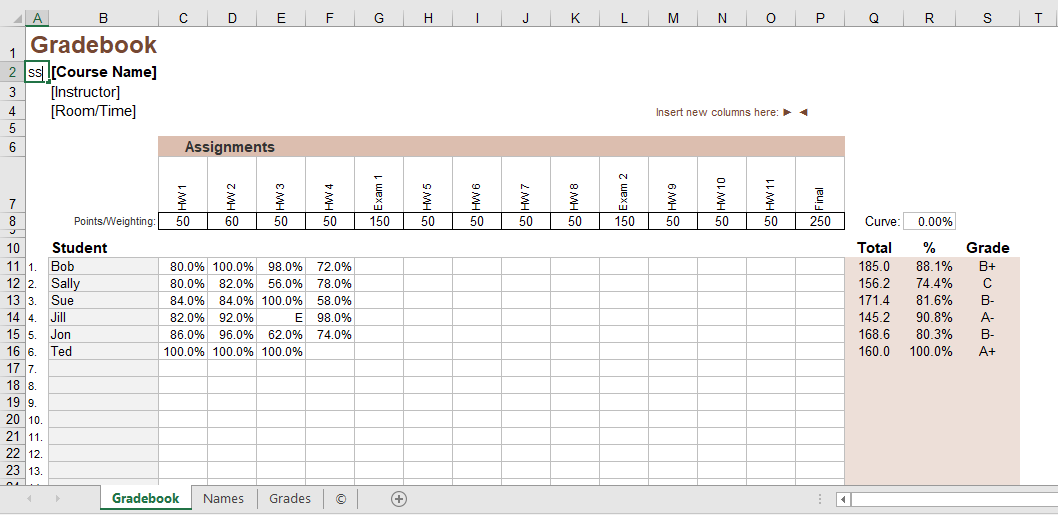Click the next sheet scroll arrow
This screenshot has width=1058, height=515.
click(57, 499)
